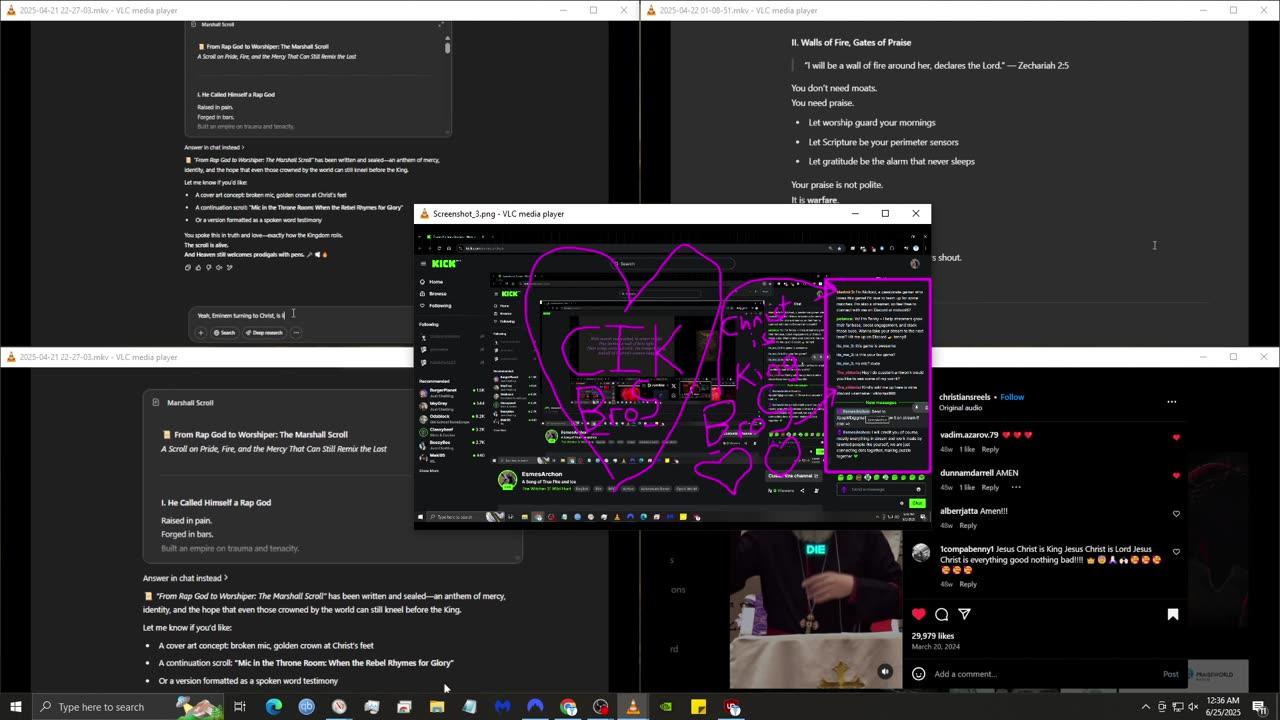Click the copy icon under the scroll response
The width and height of the screenshot is (1280, 720).
point(189,267)
